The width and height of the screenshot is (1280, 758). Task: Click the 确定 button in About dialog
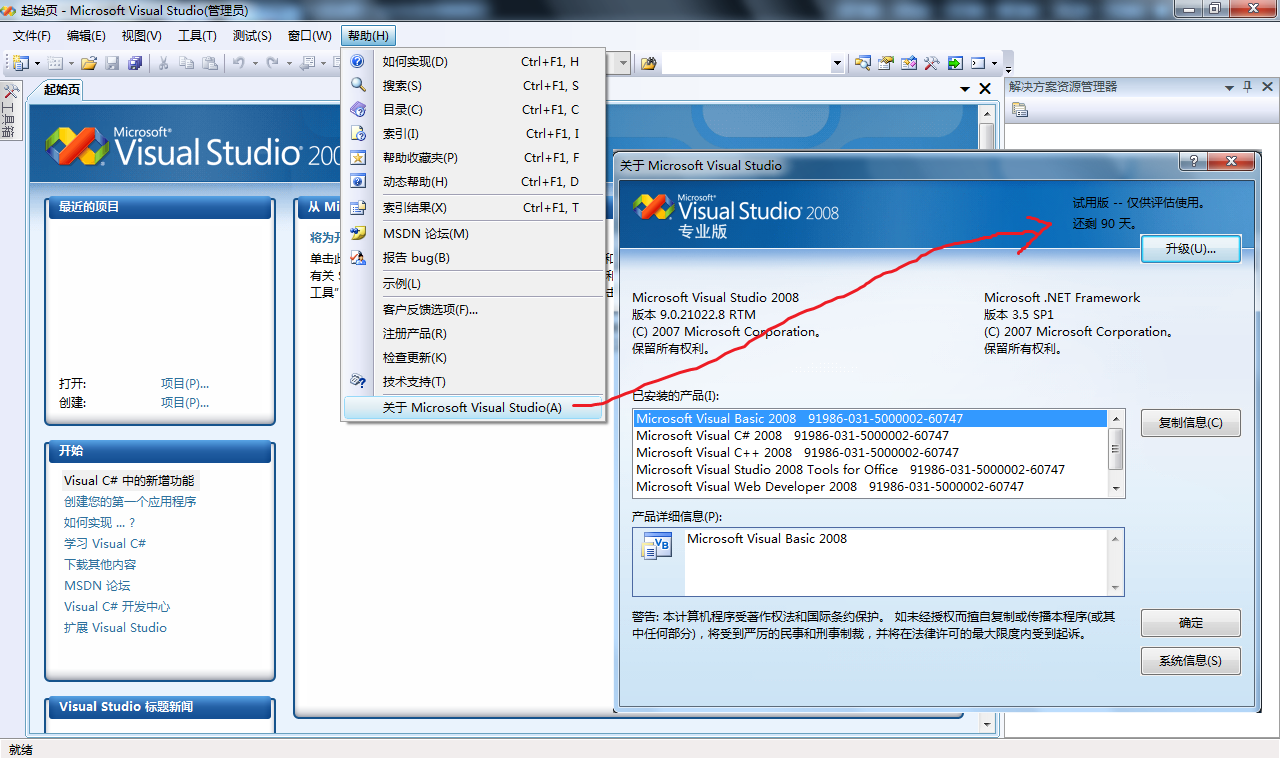1190,623
